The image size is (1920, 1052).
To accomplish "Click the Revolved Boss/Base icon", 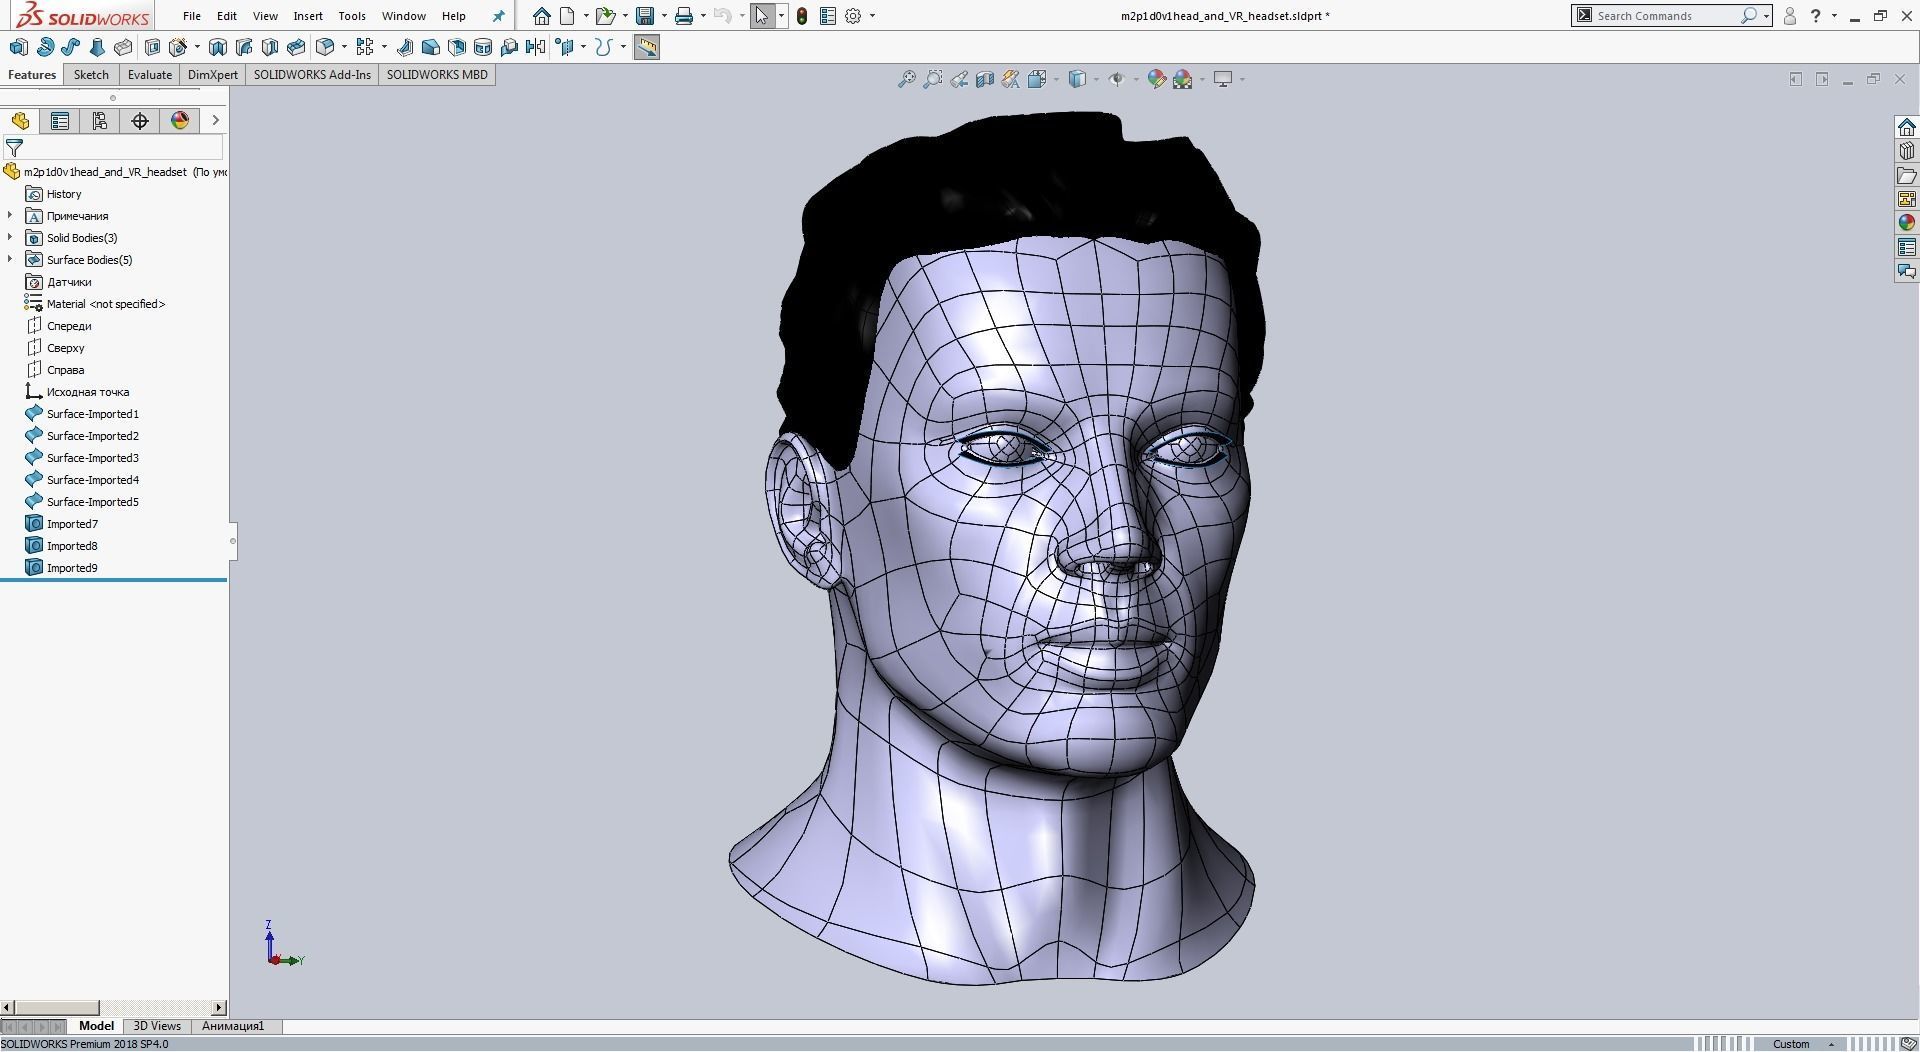I will pos(45,47).
